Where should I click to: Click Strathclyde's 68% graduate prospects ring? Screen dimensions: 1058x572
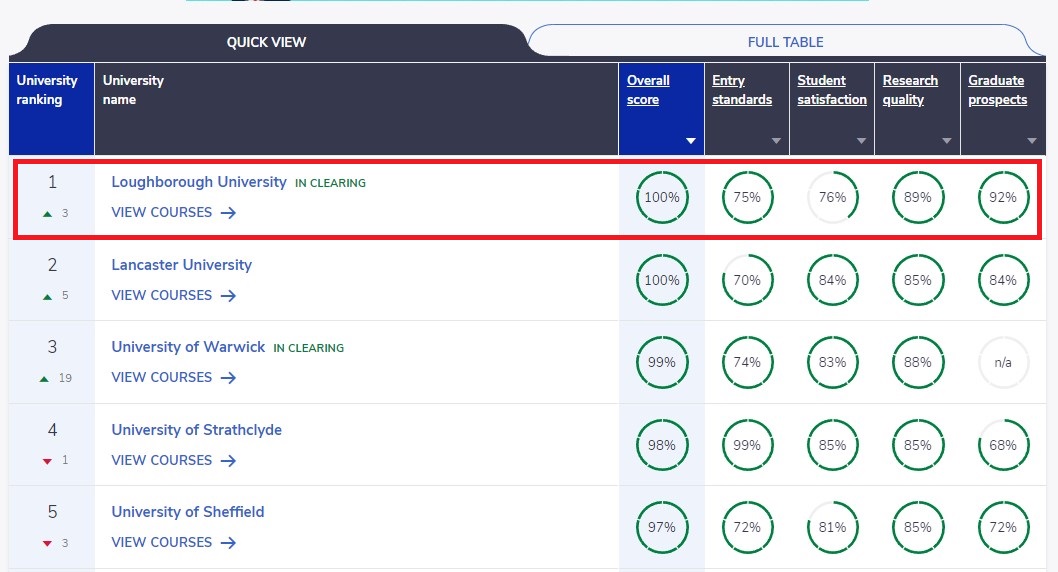pos(1003,445)
